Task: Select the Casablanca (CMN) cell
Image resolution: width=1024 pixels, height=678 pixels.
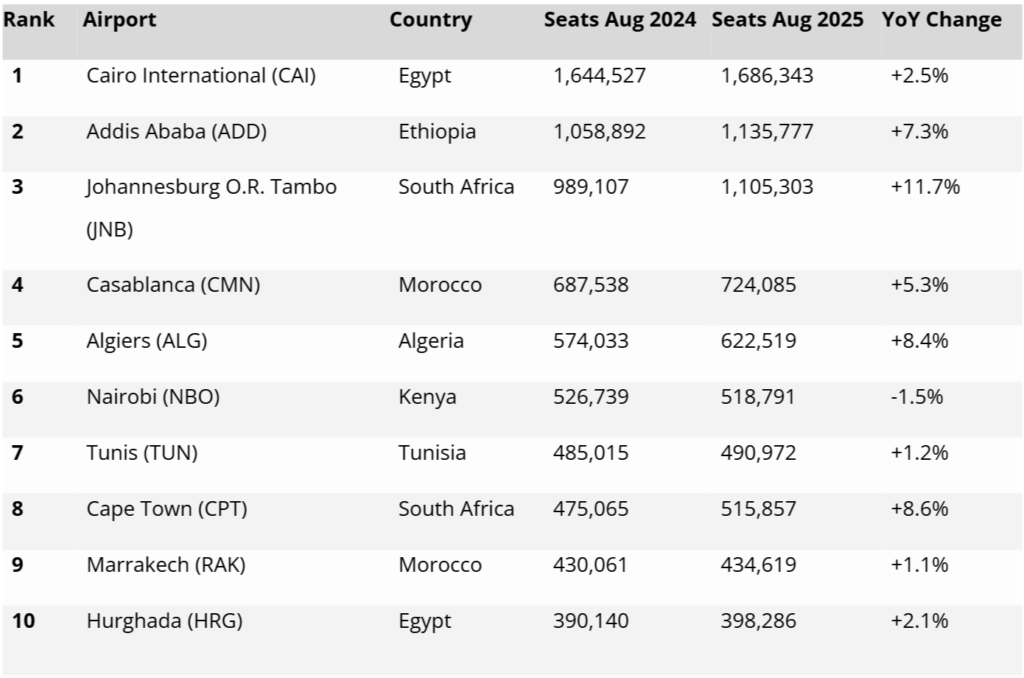Action: [x=173, y=285]
